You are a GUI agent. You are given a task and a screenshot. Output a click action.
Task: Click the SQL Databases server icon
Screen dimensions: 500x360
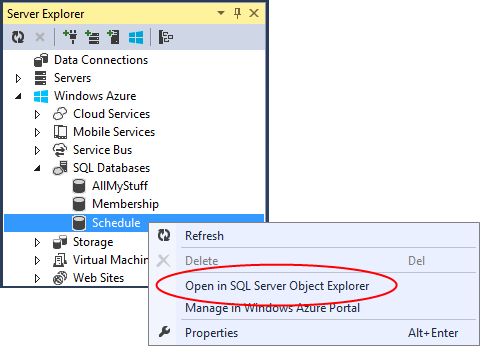[x=60, y=168]
